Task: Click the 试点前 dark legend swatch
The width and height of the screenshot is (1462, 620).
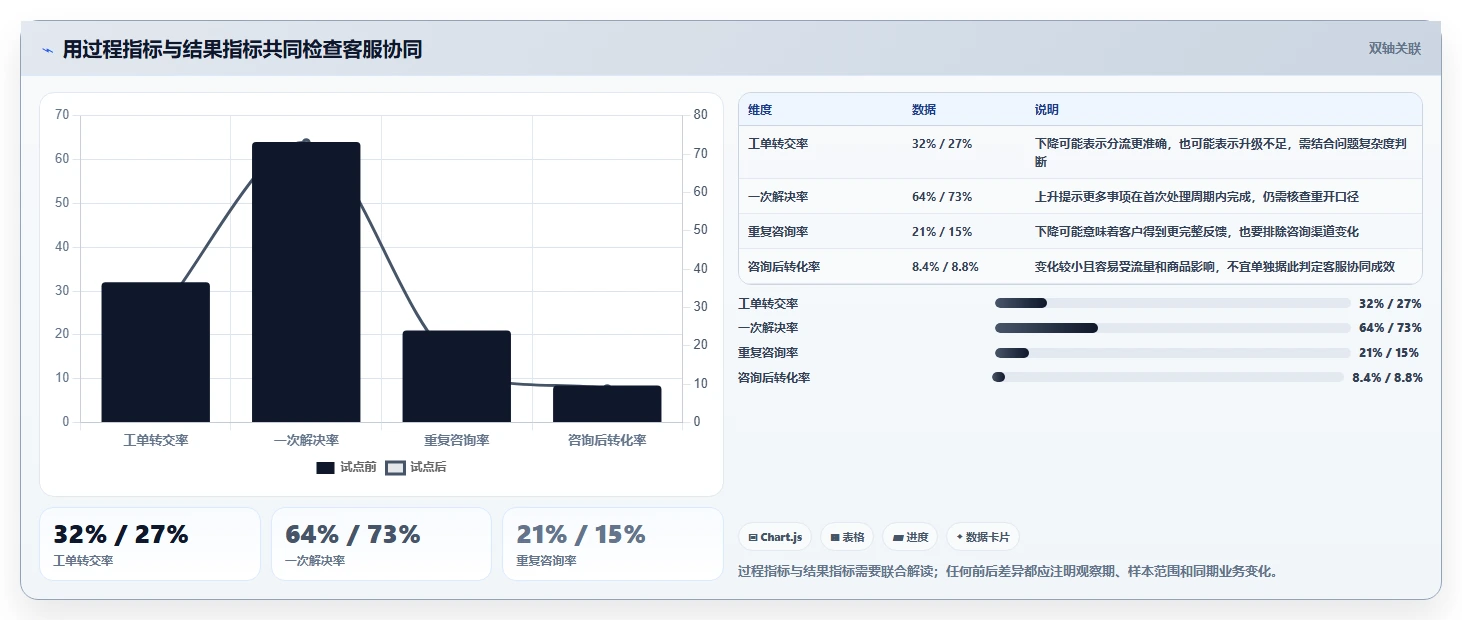Action: [325, 468]
